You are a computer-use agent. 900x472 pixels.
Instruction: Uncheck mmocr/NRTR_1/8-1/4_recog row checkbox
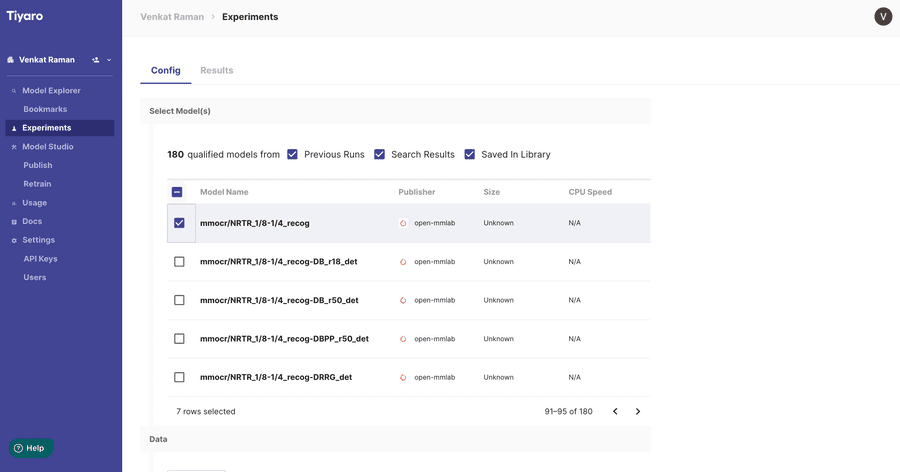click(x=179, y=223)
